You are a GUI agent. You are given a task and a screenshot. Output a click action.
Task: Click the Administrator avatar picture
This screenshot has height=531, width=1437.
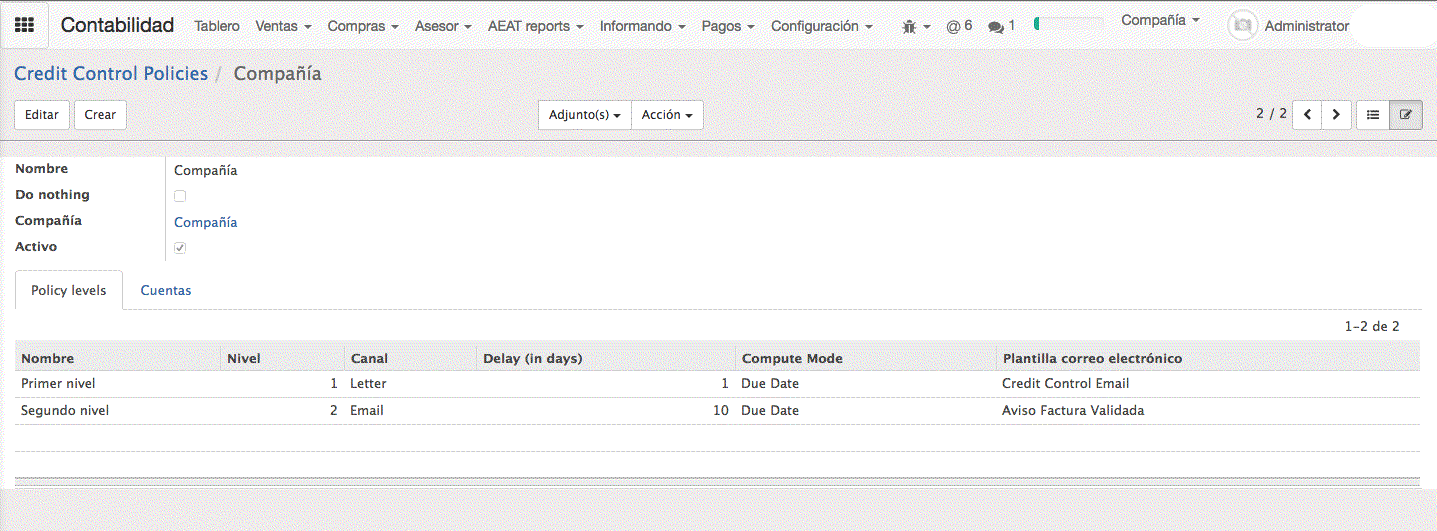tap(1242, 26)
